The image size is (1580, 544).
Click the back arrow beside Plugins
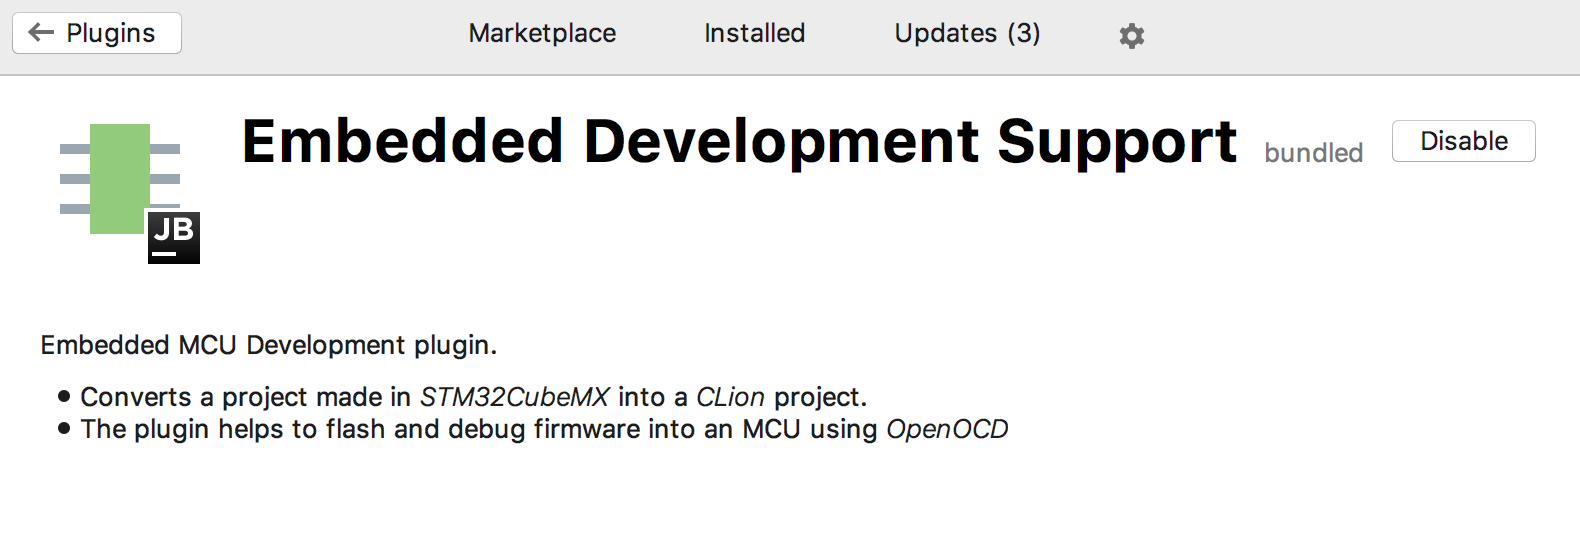click(41, 33)
